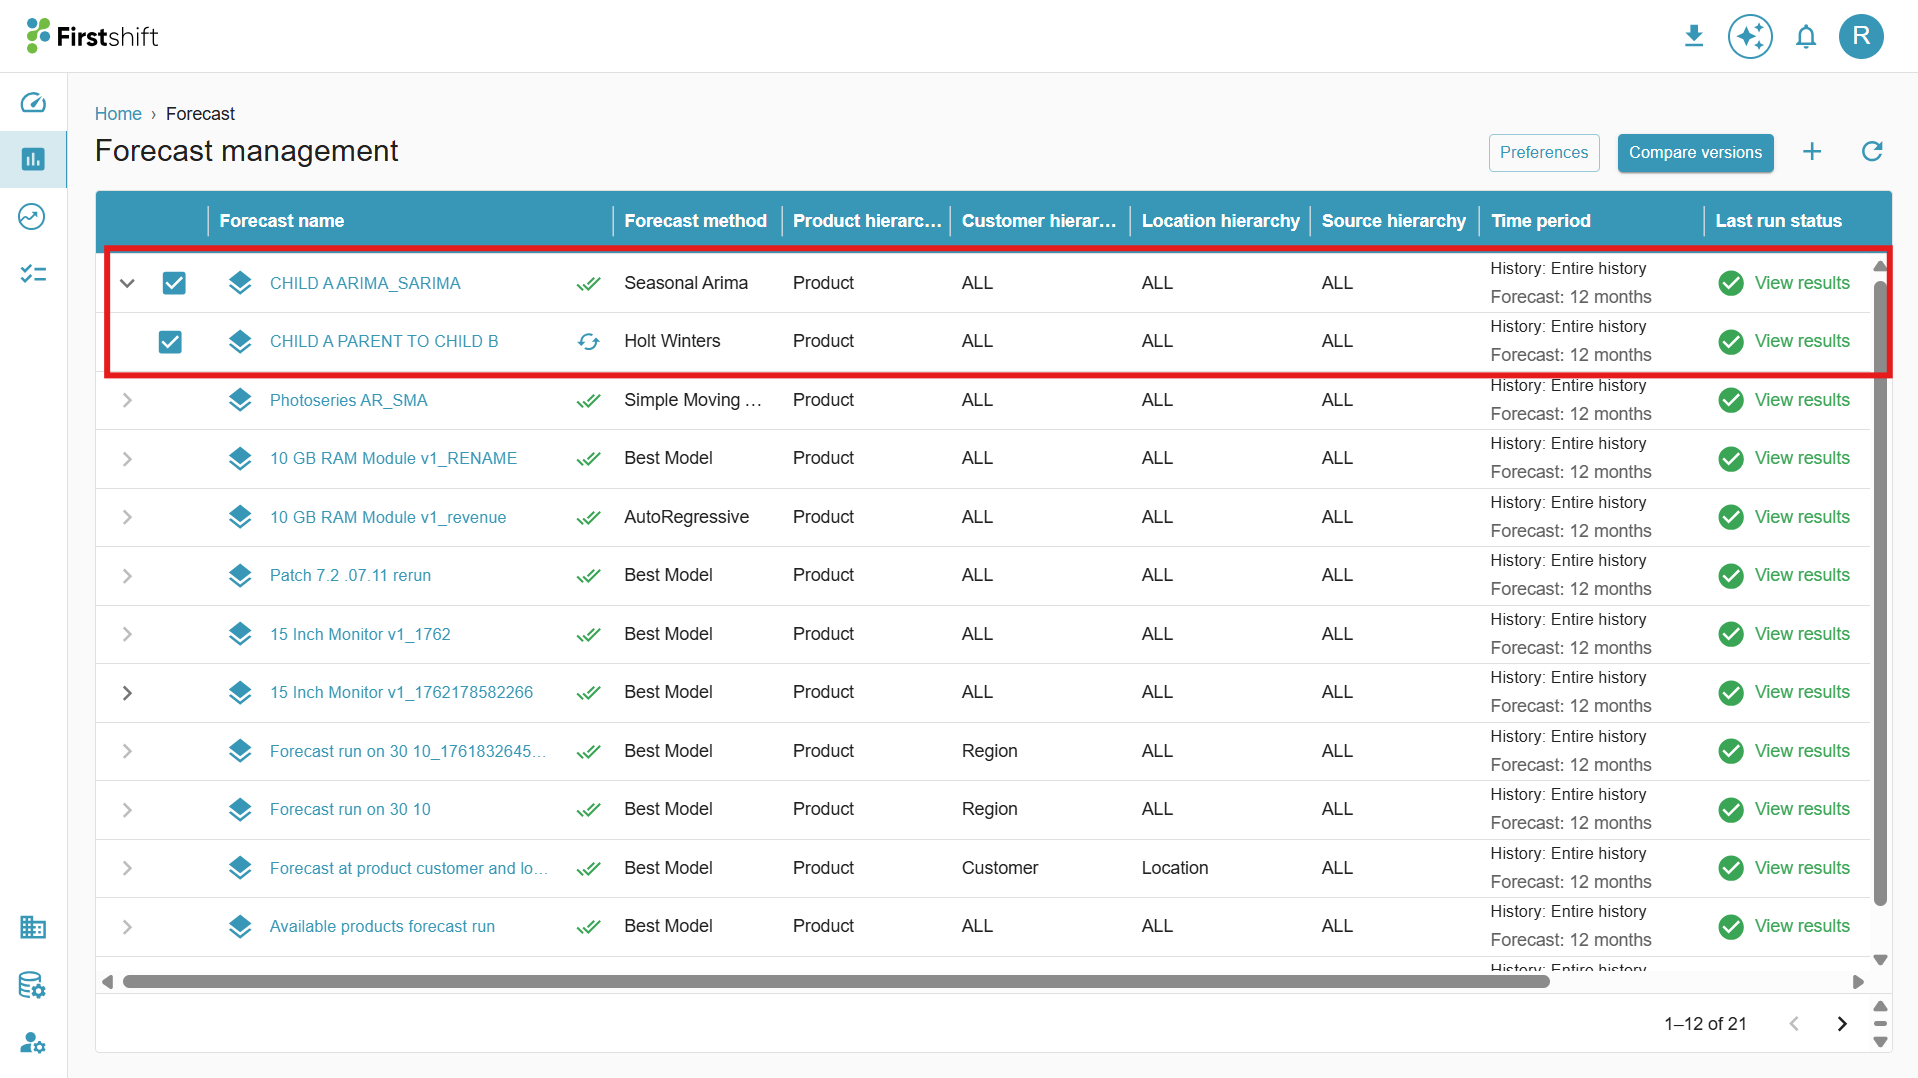
Task: Open the user settings sidebar icon
Action: pos(33,1043)
